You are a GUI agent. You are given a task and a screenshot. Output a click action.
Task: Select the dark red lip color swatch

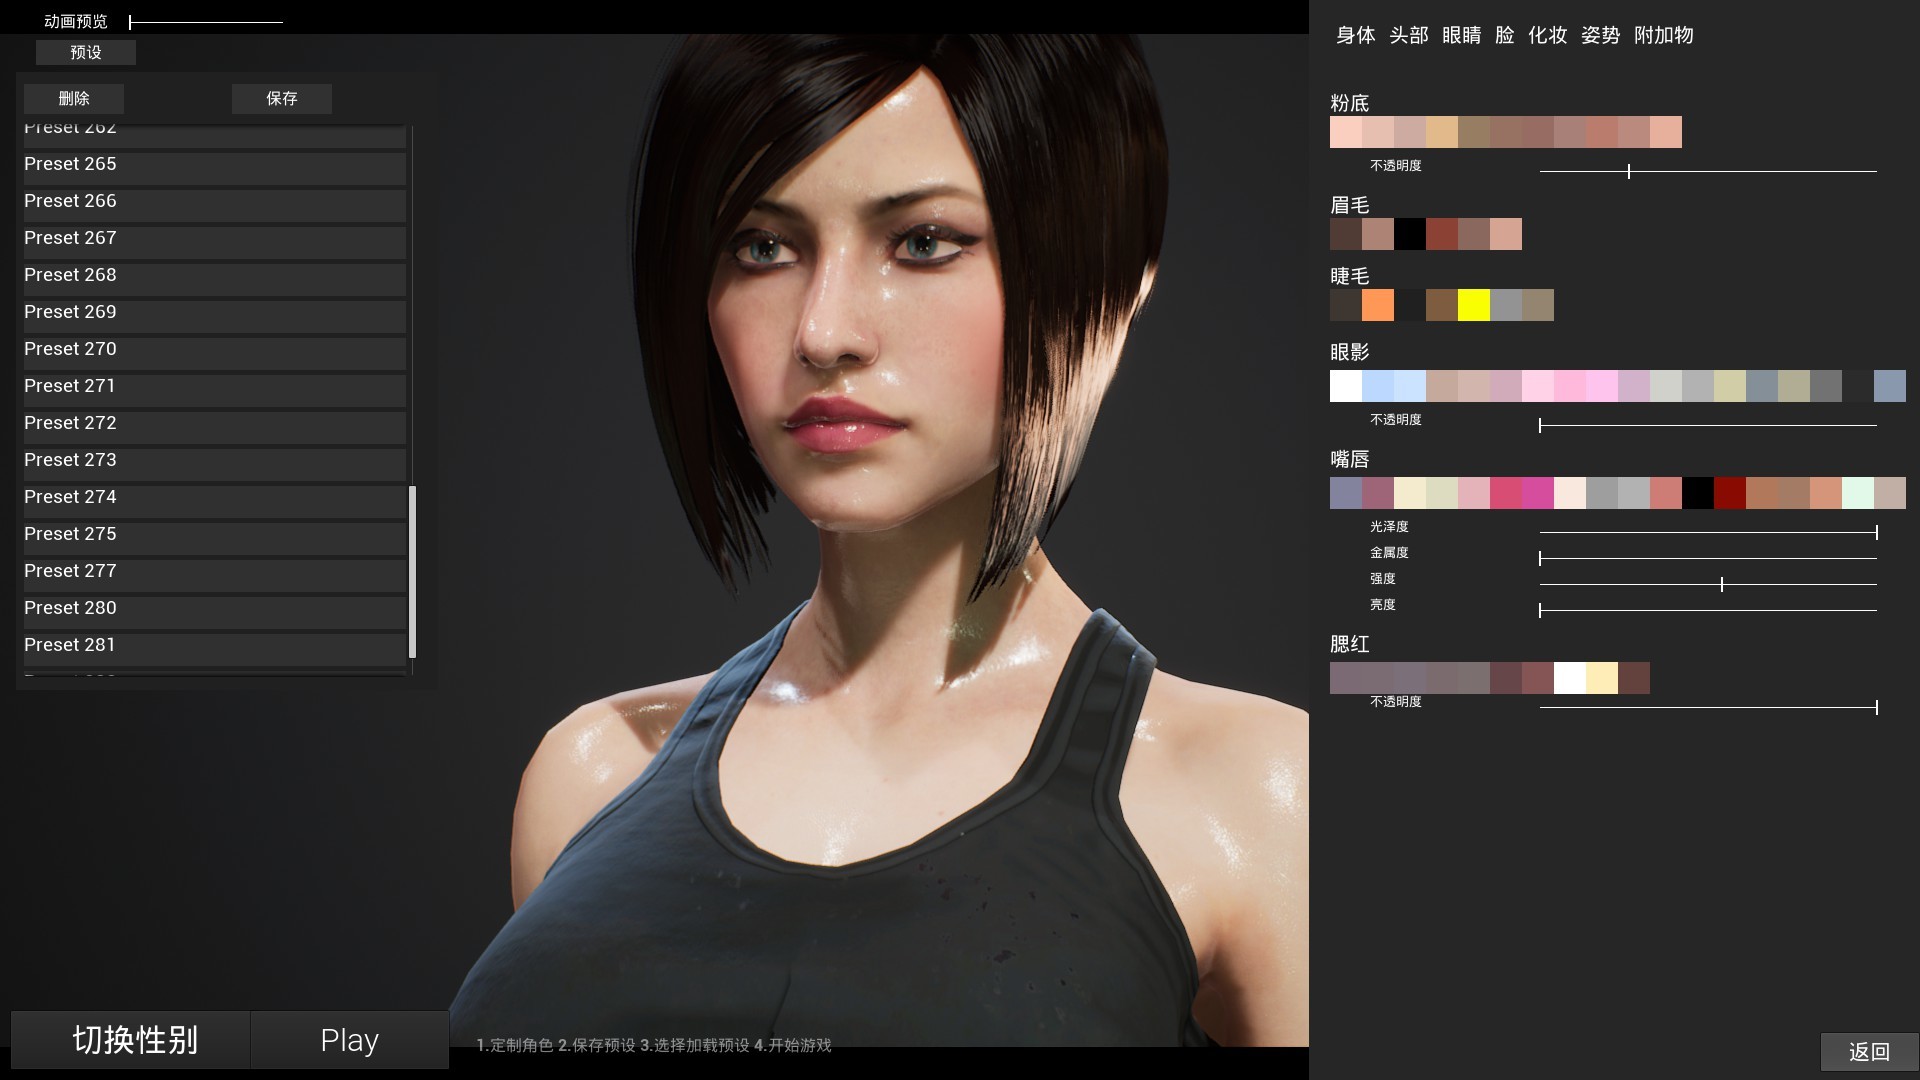pos(1729,493)
